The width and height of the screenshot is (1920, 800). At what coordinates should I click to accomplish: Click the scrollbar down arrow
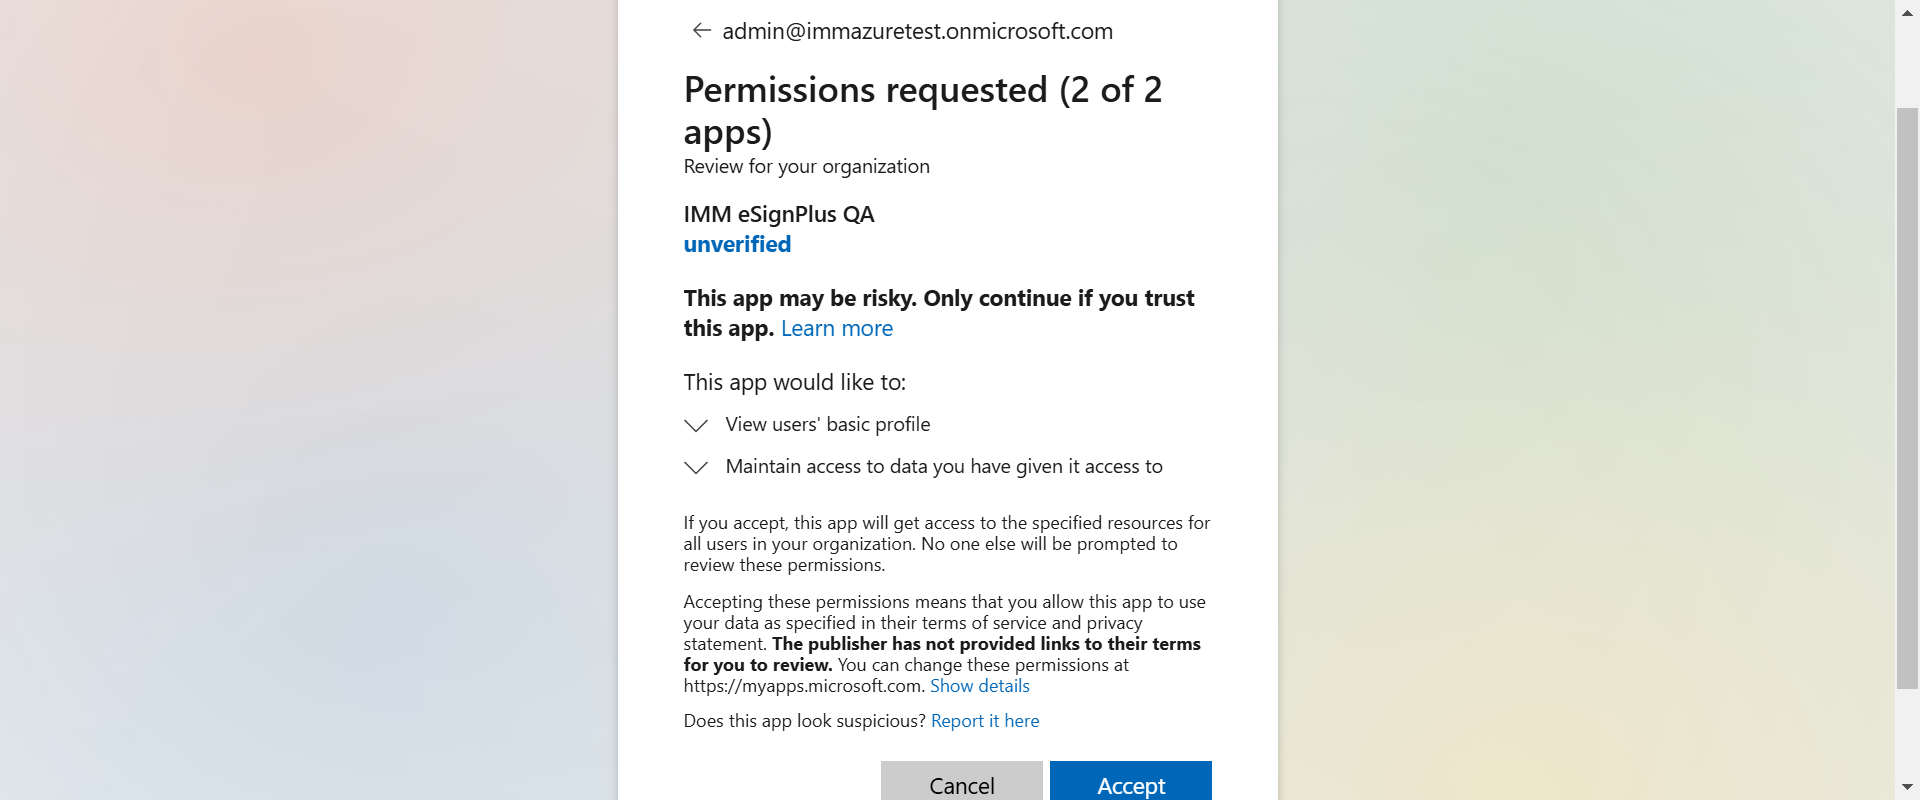pyautogui.click(x=1907, y=788)
